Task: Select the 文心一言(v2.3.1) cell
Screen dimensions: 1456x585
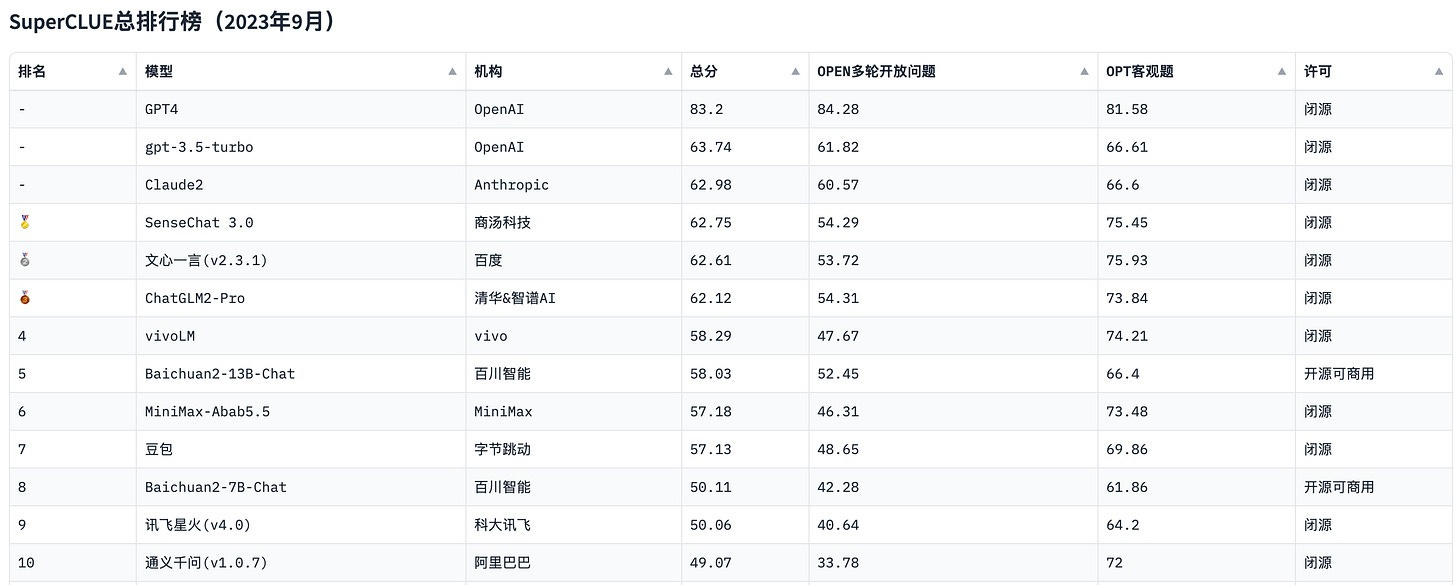Action: (x=301, y=260)
